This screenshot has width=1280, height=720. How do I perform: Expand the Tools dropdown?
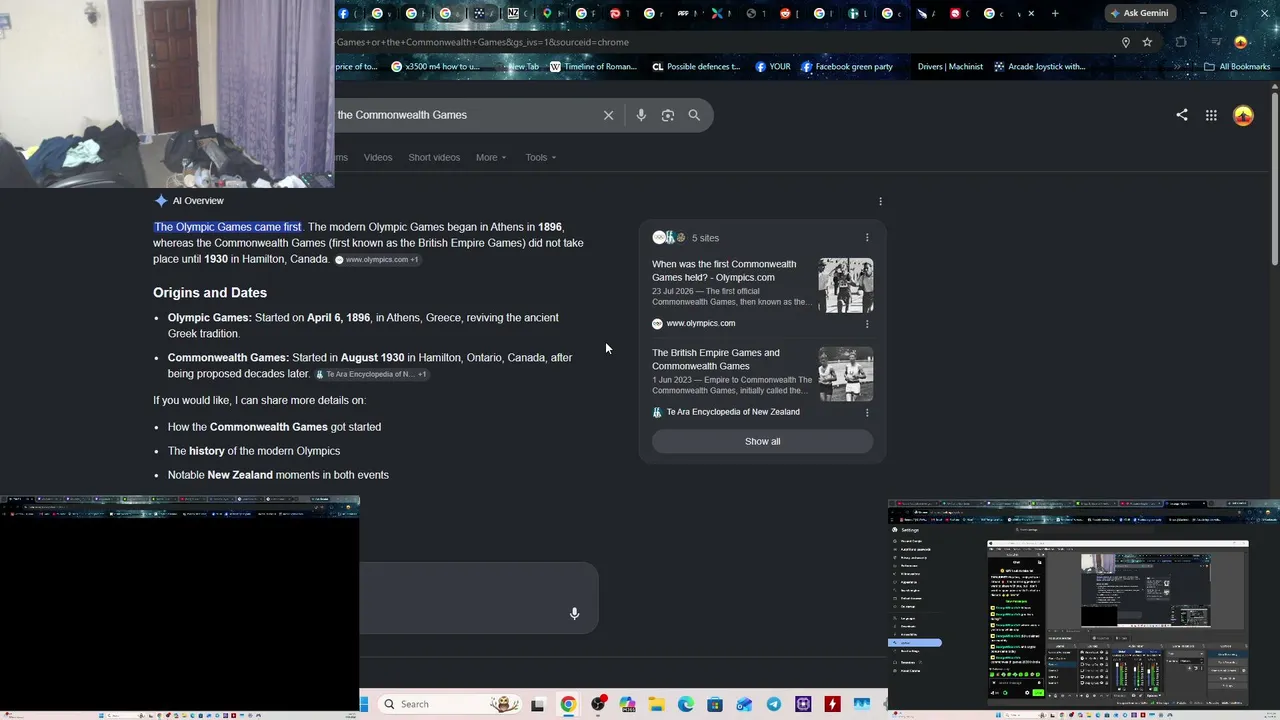point(541,157)
